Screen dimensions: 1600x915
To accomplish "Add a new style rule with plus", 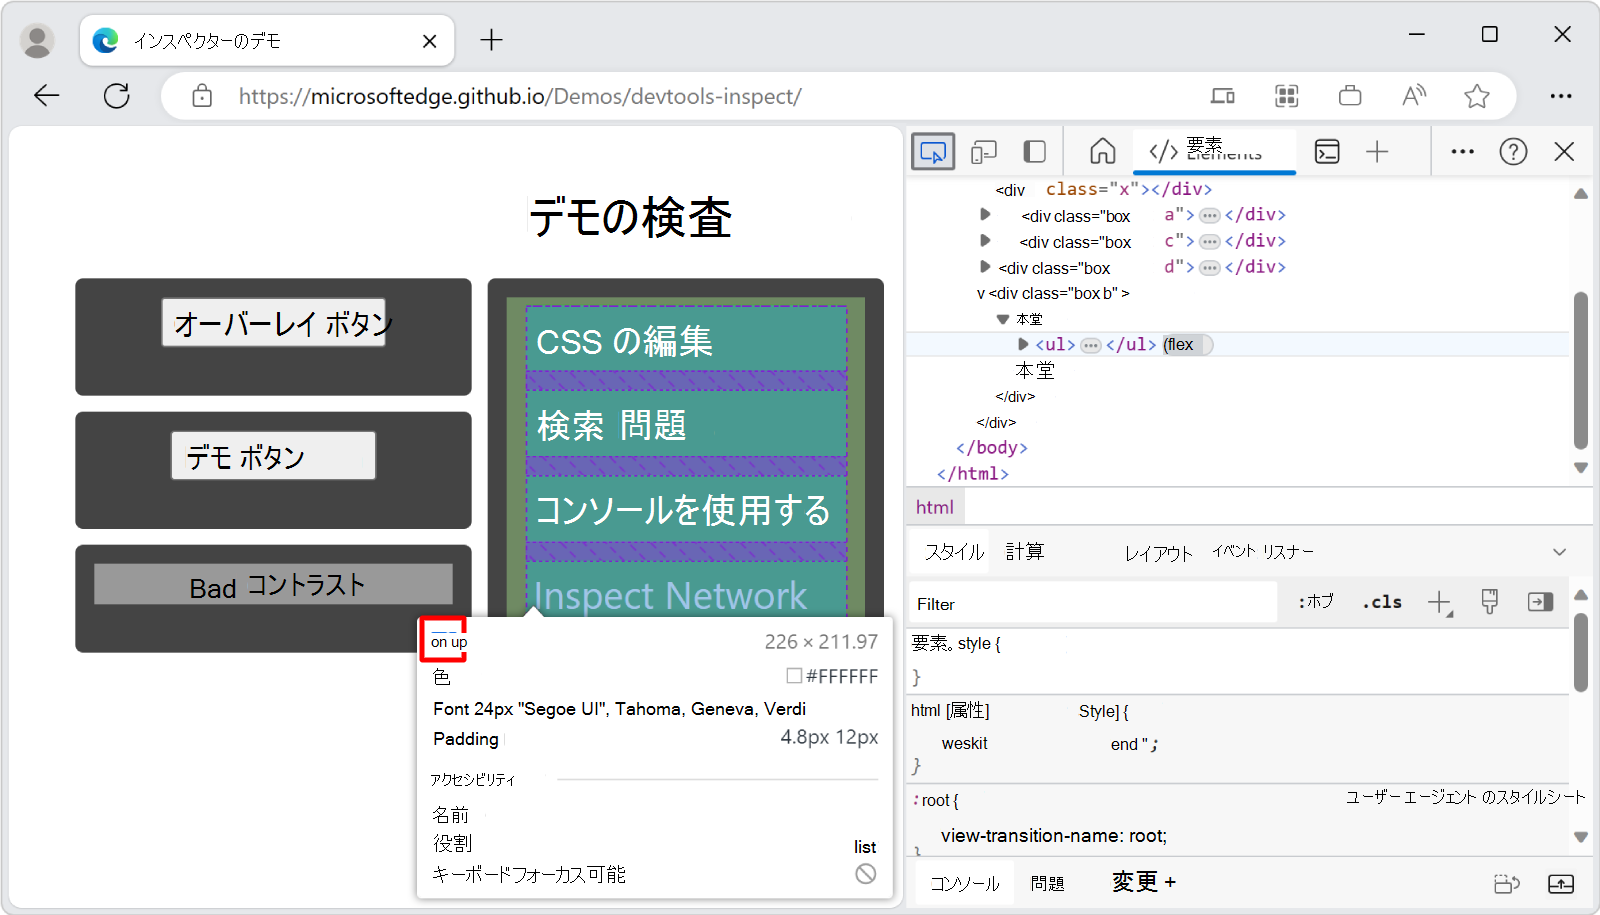I will click(x=1440, y=602).
